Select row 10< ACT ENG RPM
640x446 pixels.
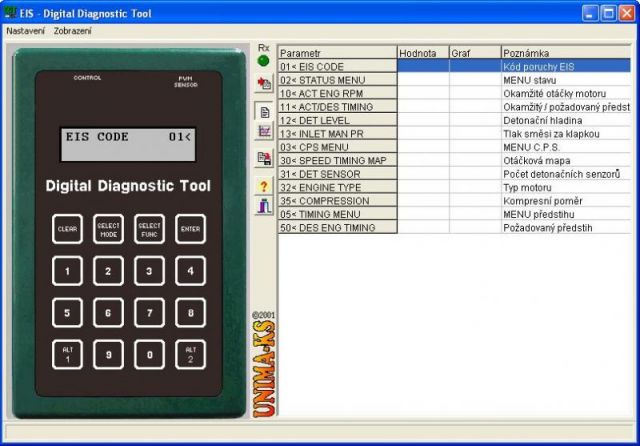click(454, 93)
